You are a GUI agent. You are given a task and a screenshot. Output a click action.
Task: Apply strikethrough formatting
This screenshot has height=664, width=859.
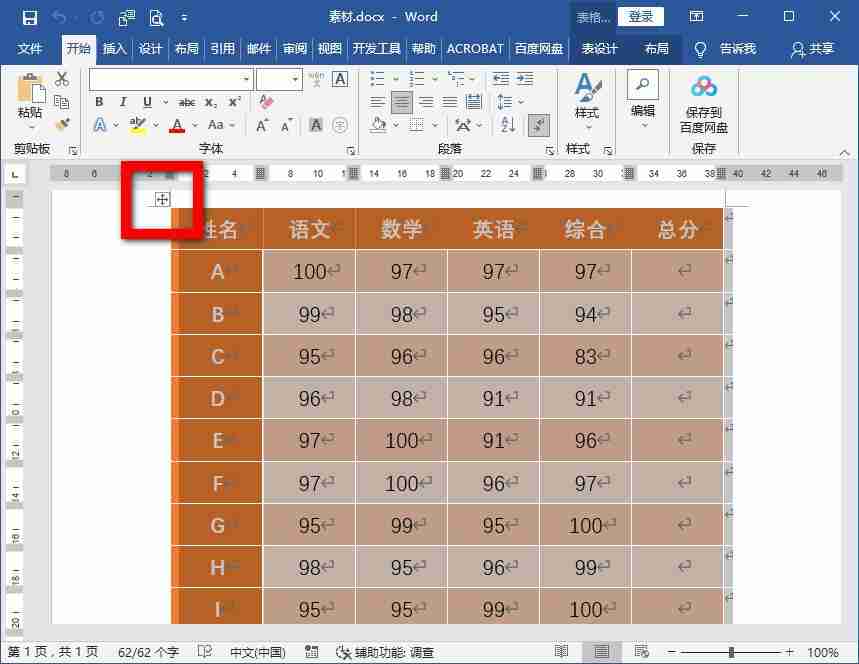[x=187, y=101]
